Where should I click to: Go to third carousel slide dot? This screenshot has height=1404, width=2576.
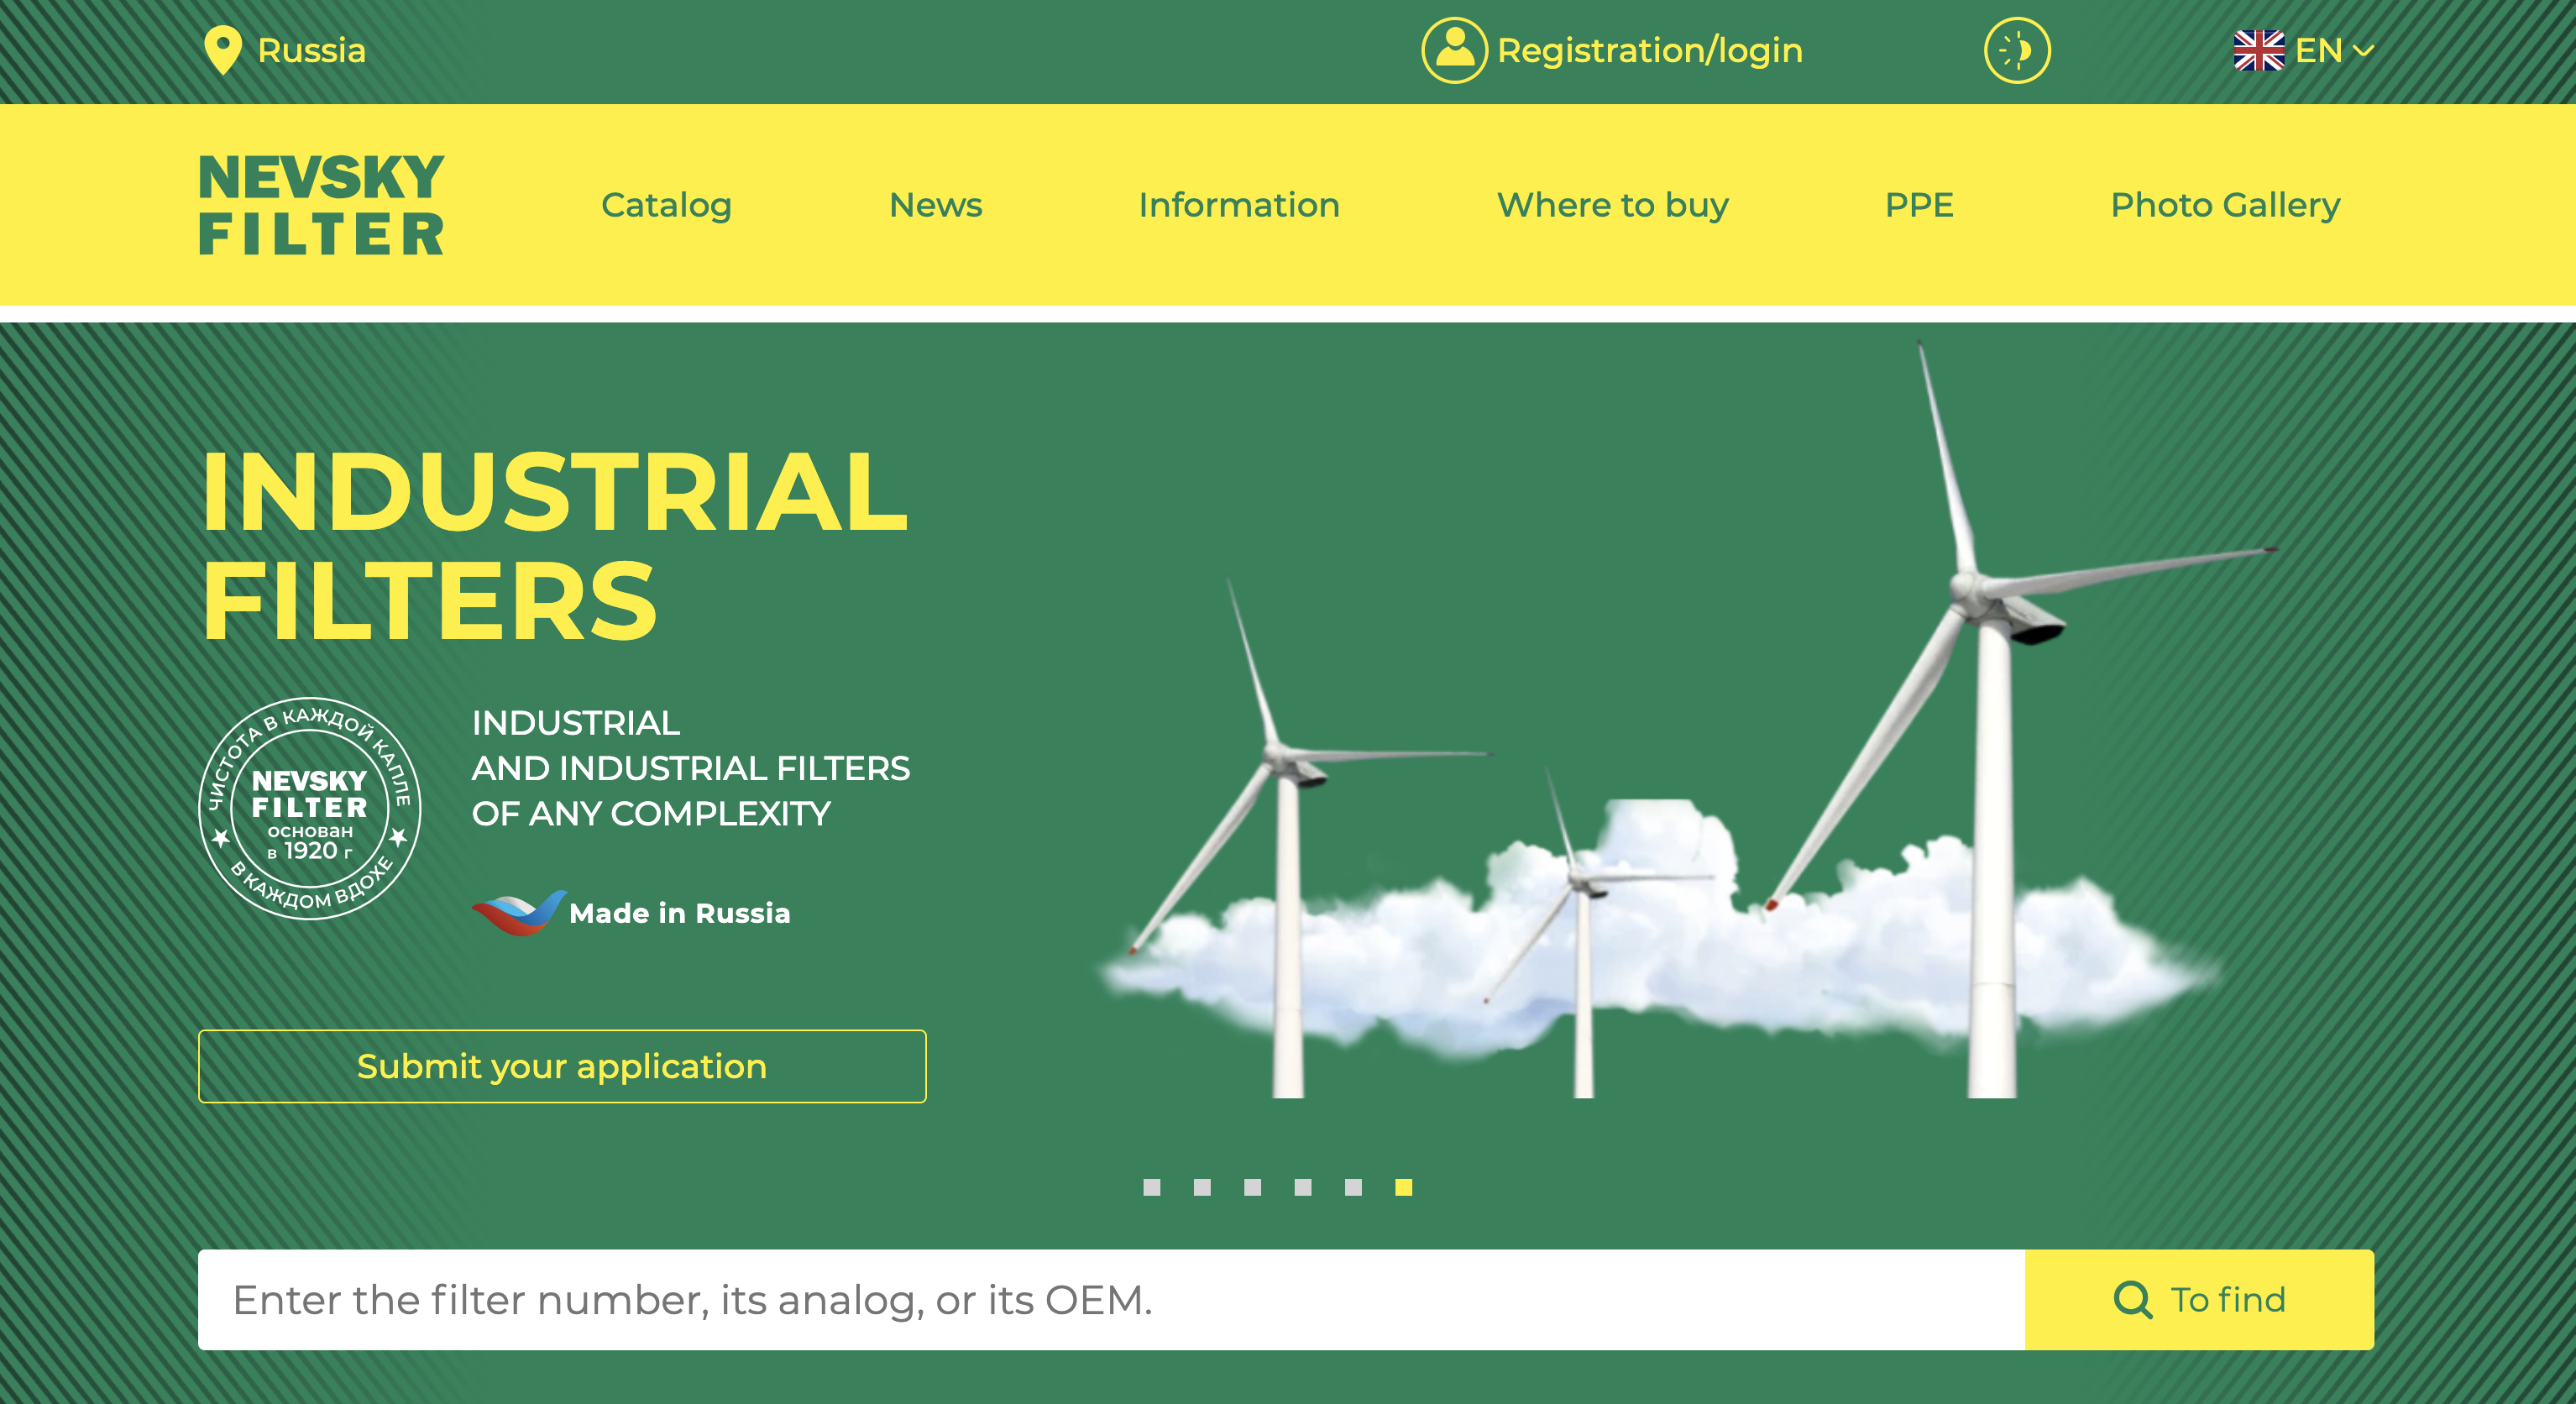pos(1252,1187)
